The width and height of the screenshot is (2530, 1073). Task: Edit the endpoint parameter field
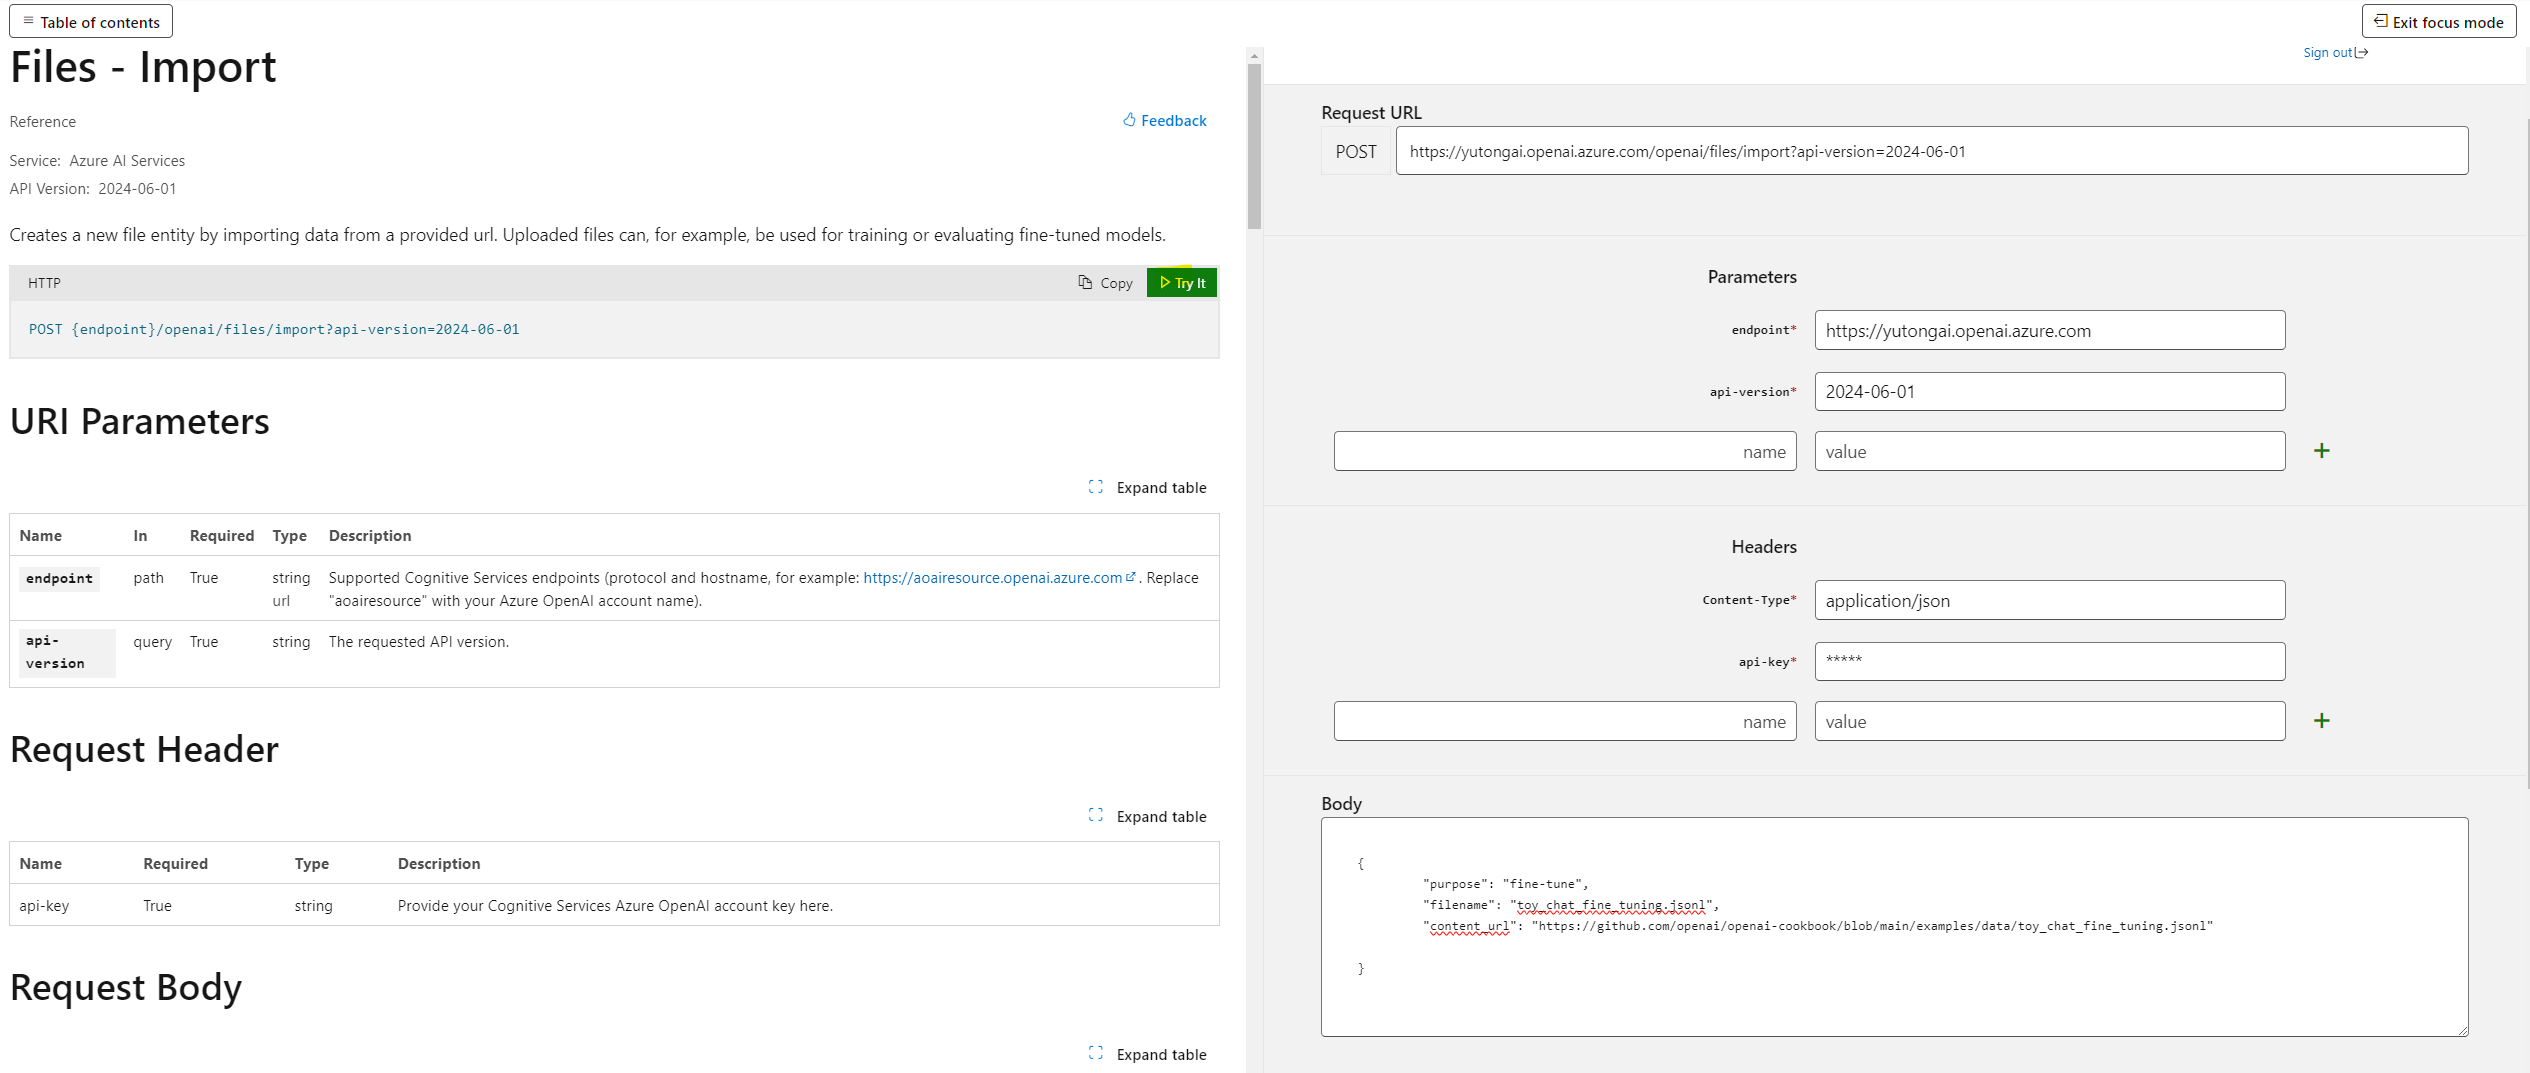click(x=2049, y=330)
